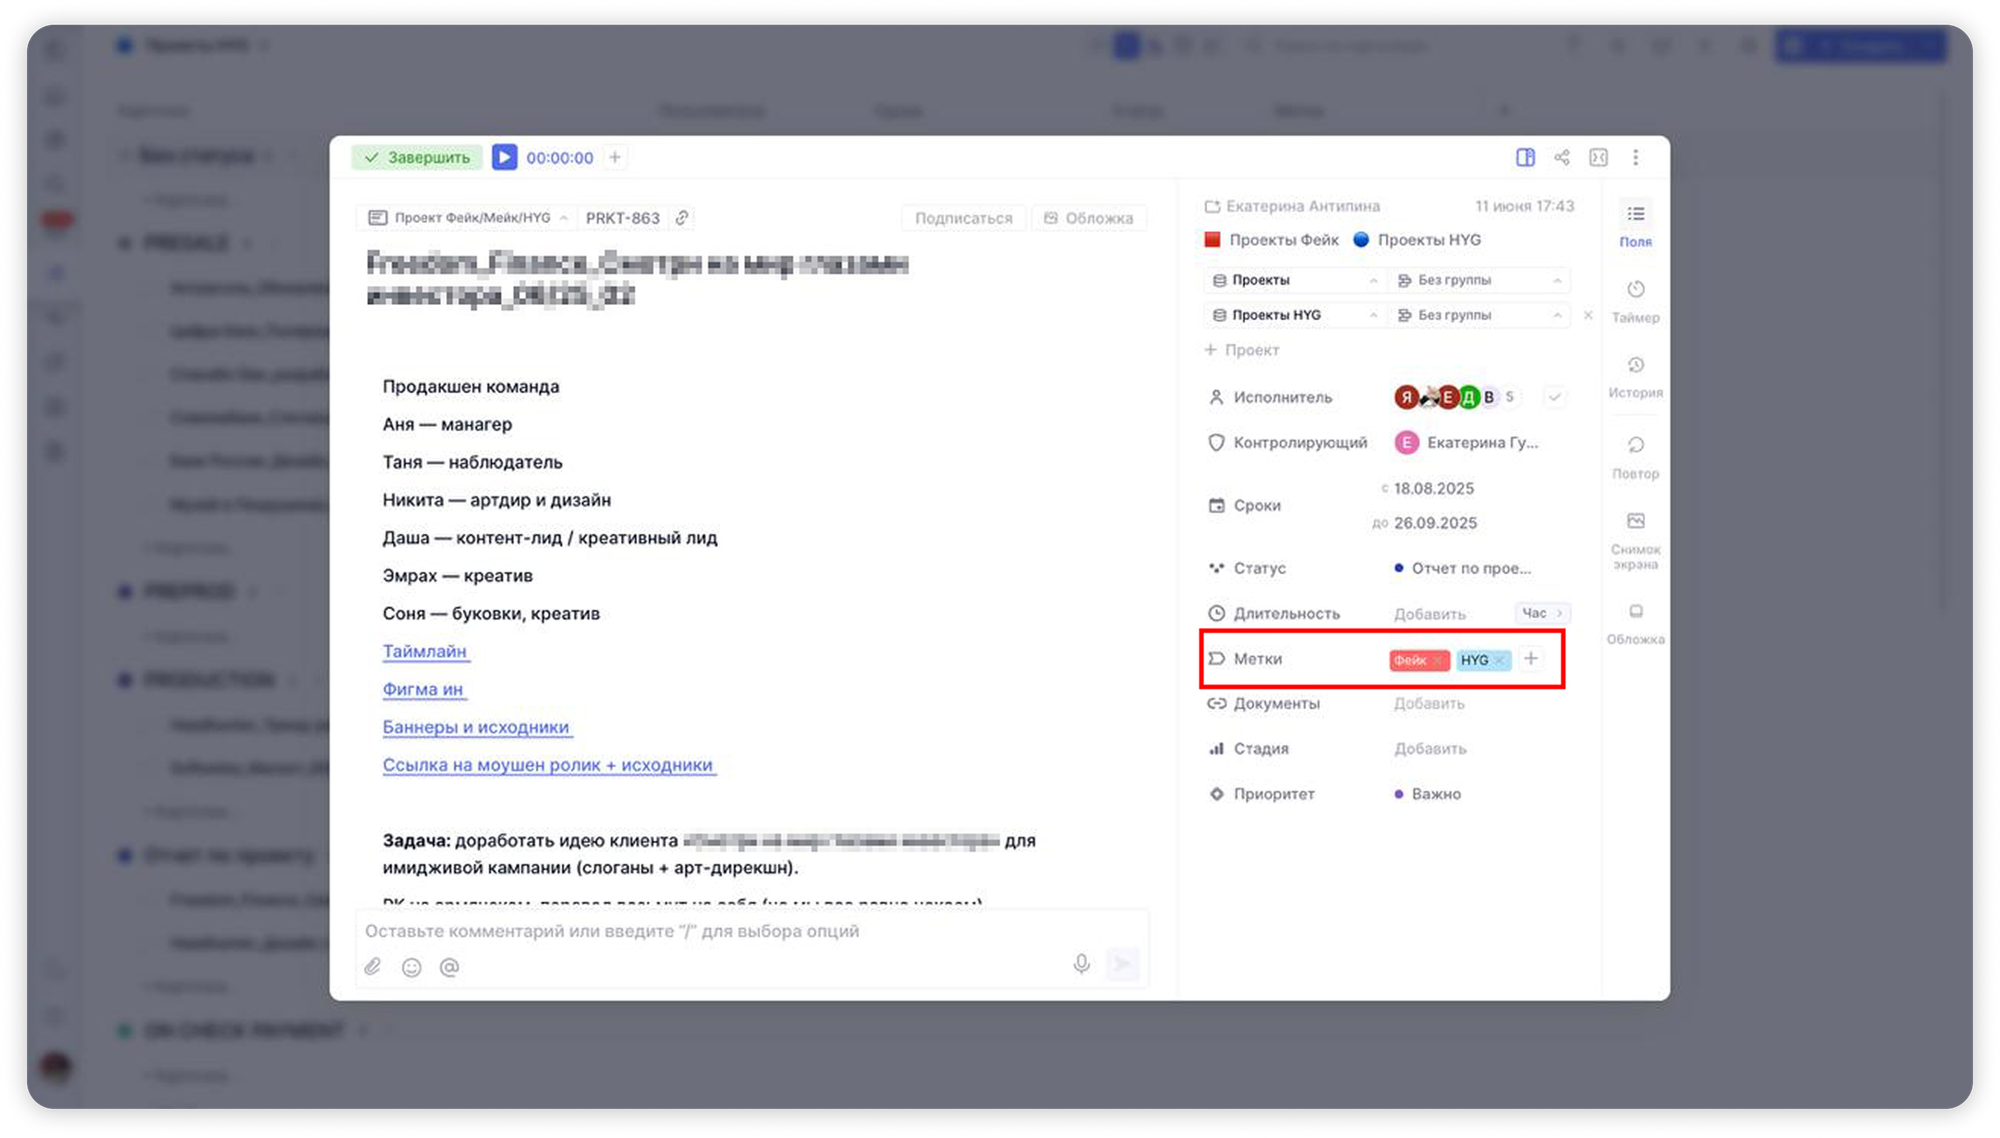
Task: Open emoji picker in comment box
Action: 411,966
